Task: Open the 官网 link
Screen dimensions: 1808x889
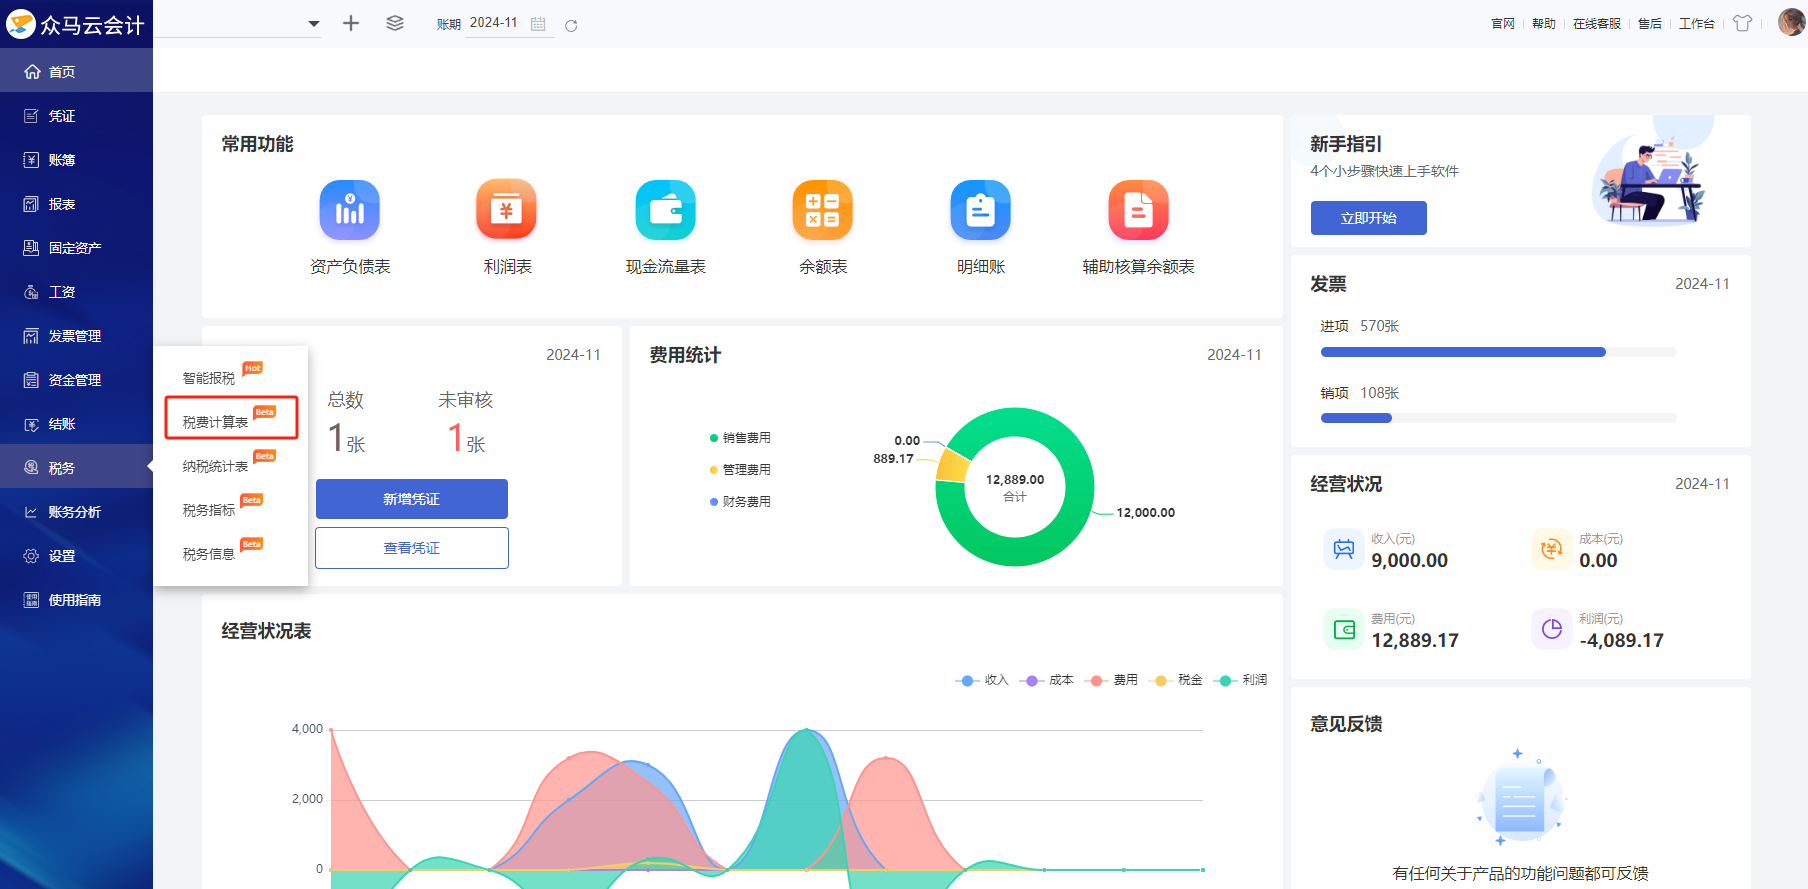Action: coord(1503,24)
